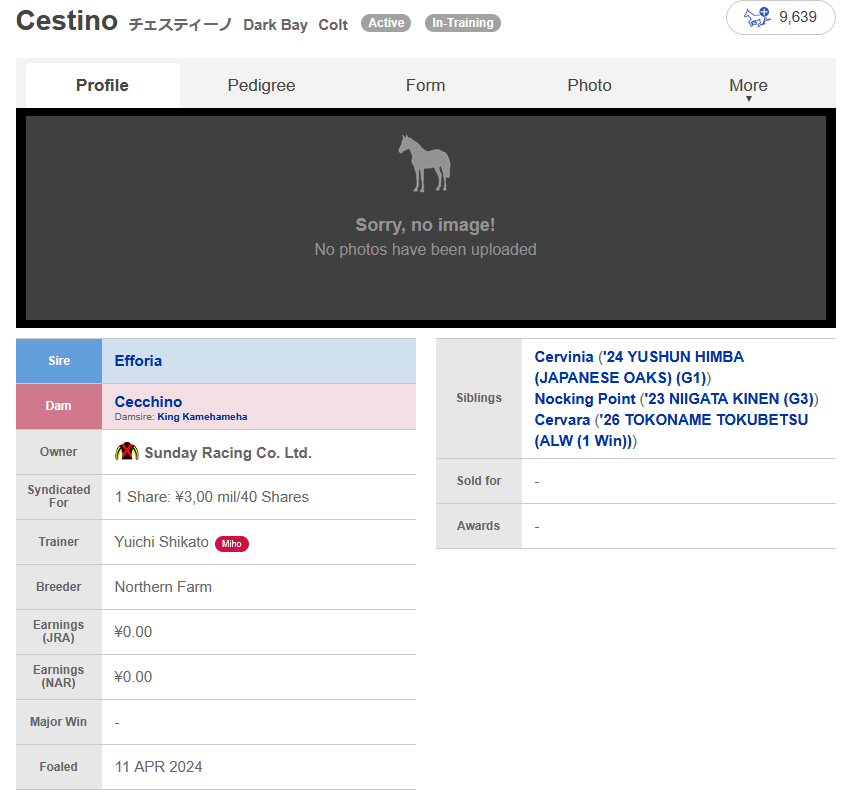Open the Form tab
This screenshot has width=847, height=800.
pyautogui.click(x=425, y=85)
